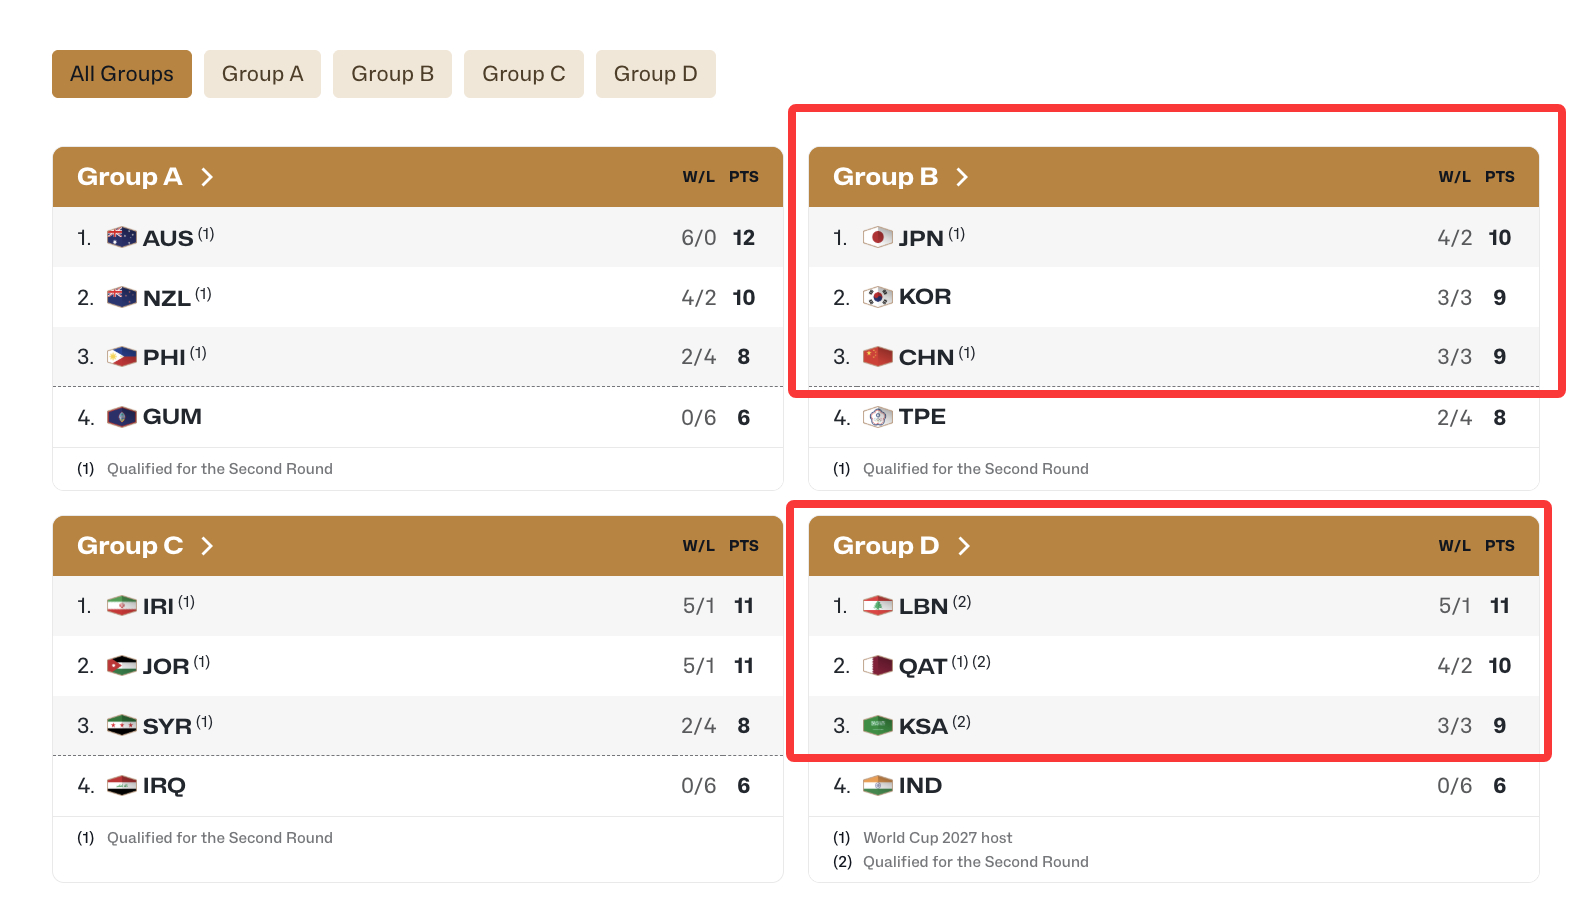Select the Group D filter tab
Image resolution: width=1594 pixels, height=922 pixels.
click(x=656, y=74)
